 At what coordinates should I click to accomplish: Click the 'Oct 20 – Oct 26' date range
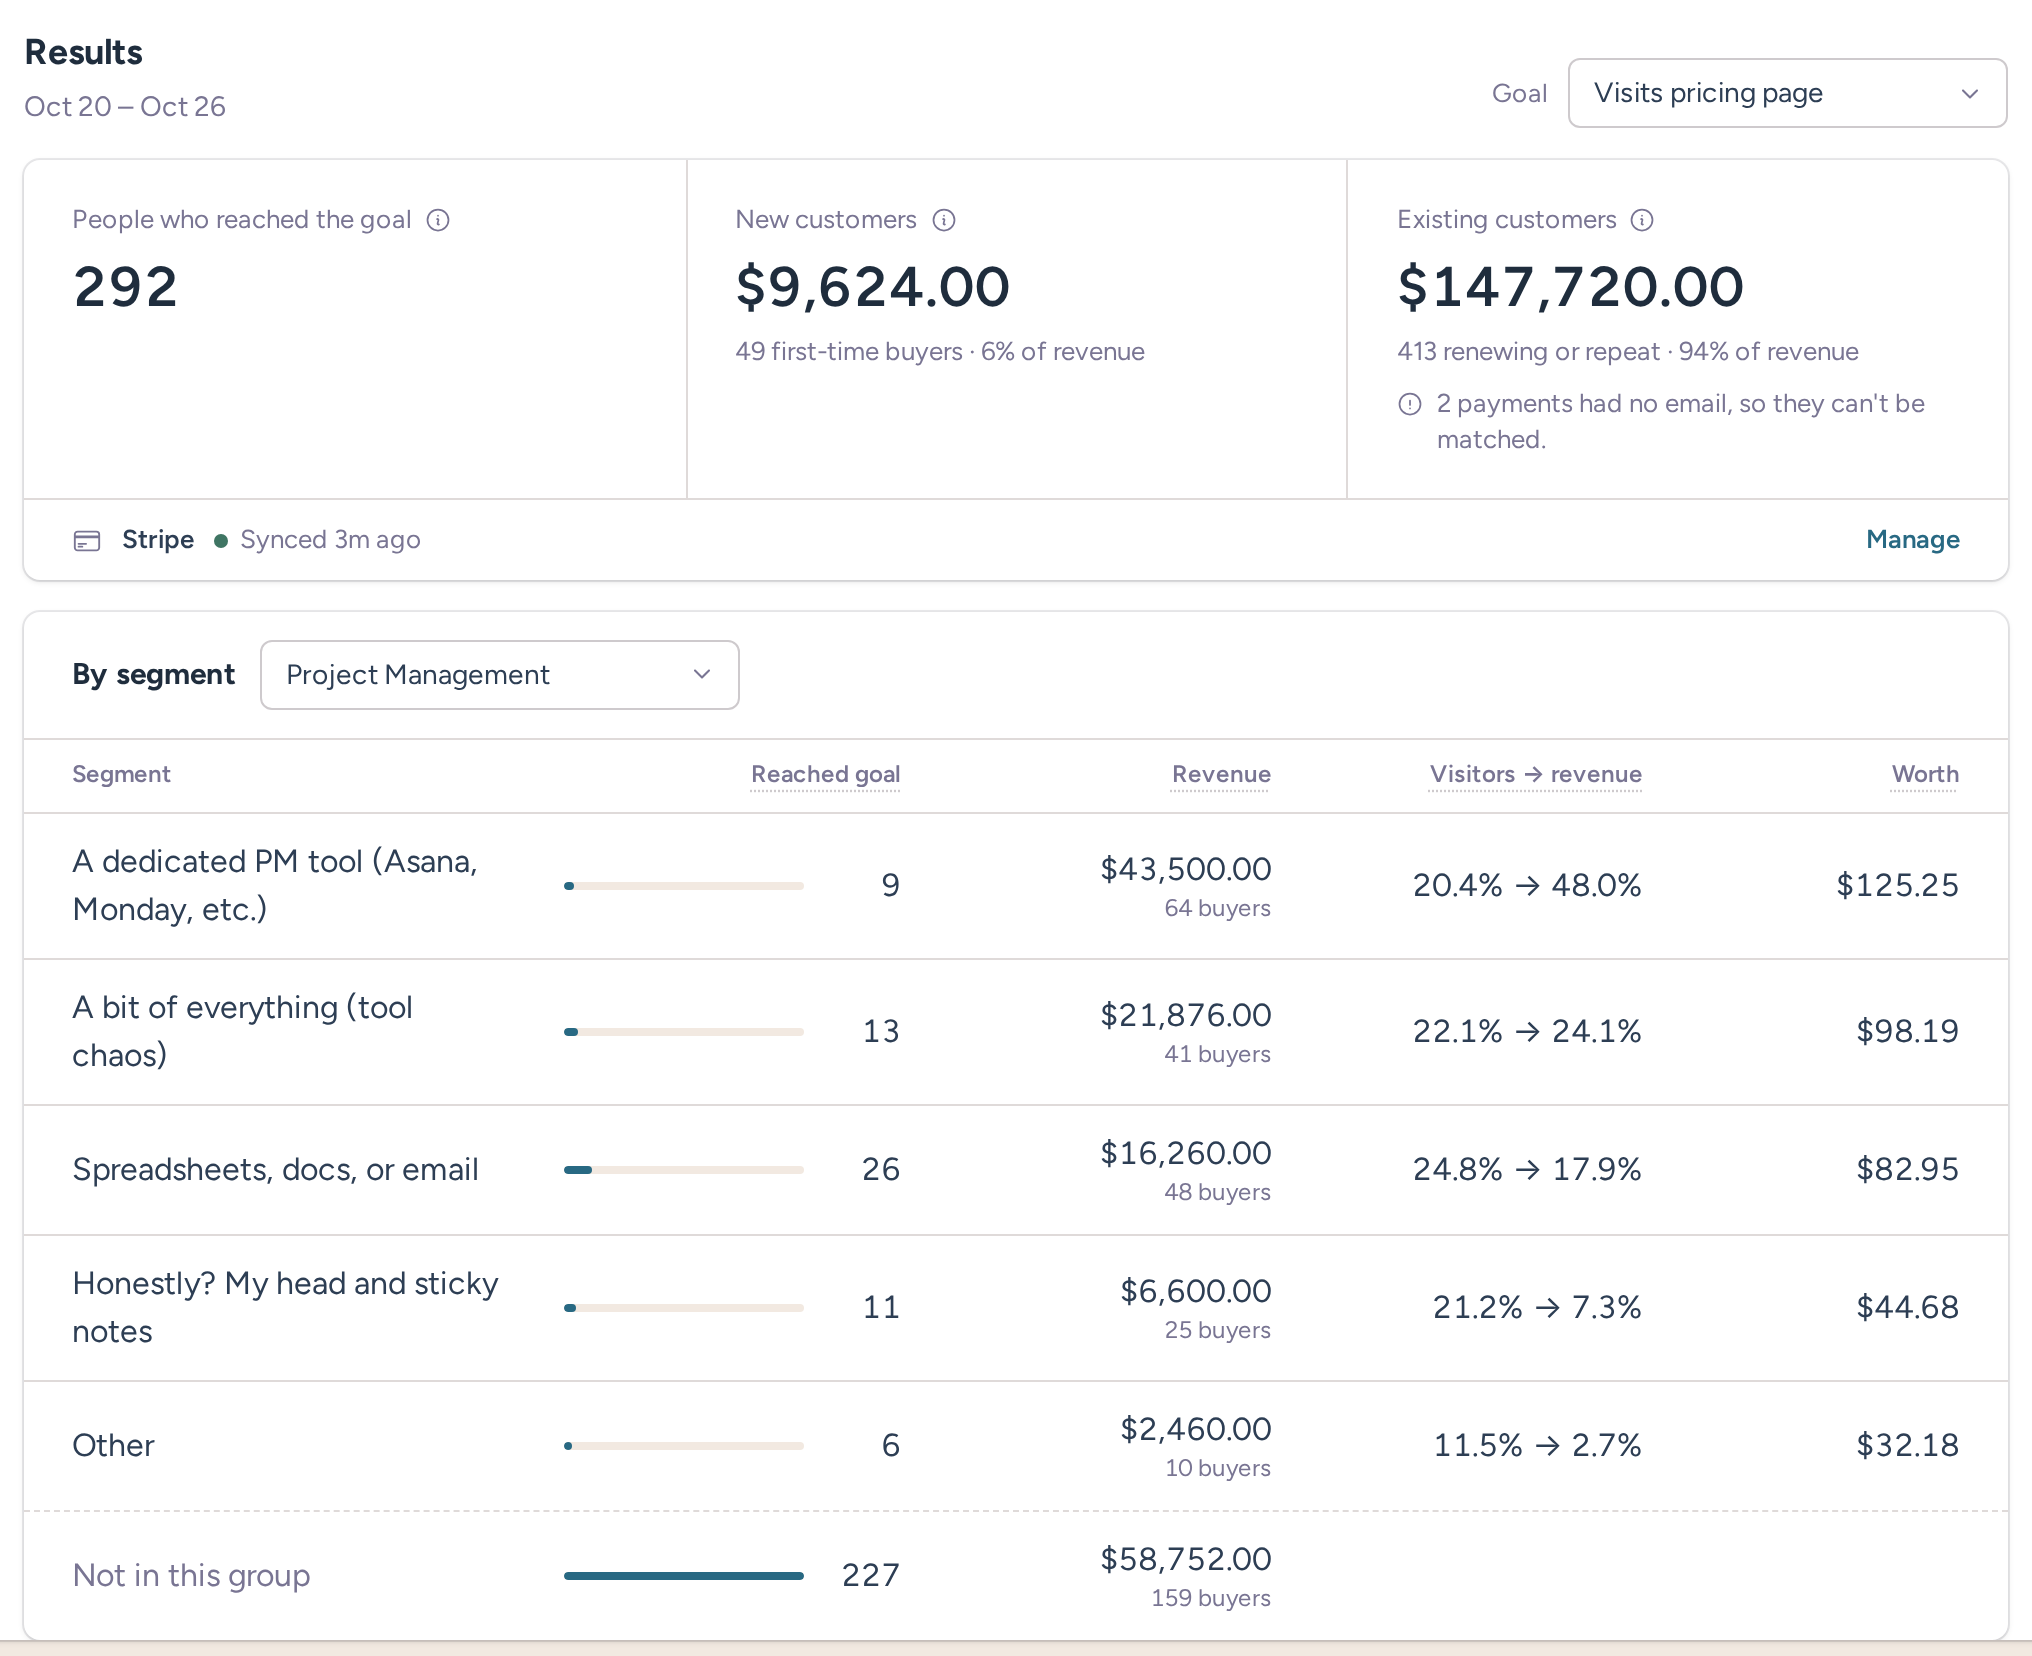125,107
